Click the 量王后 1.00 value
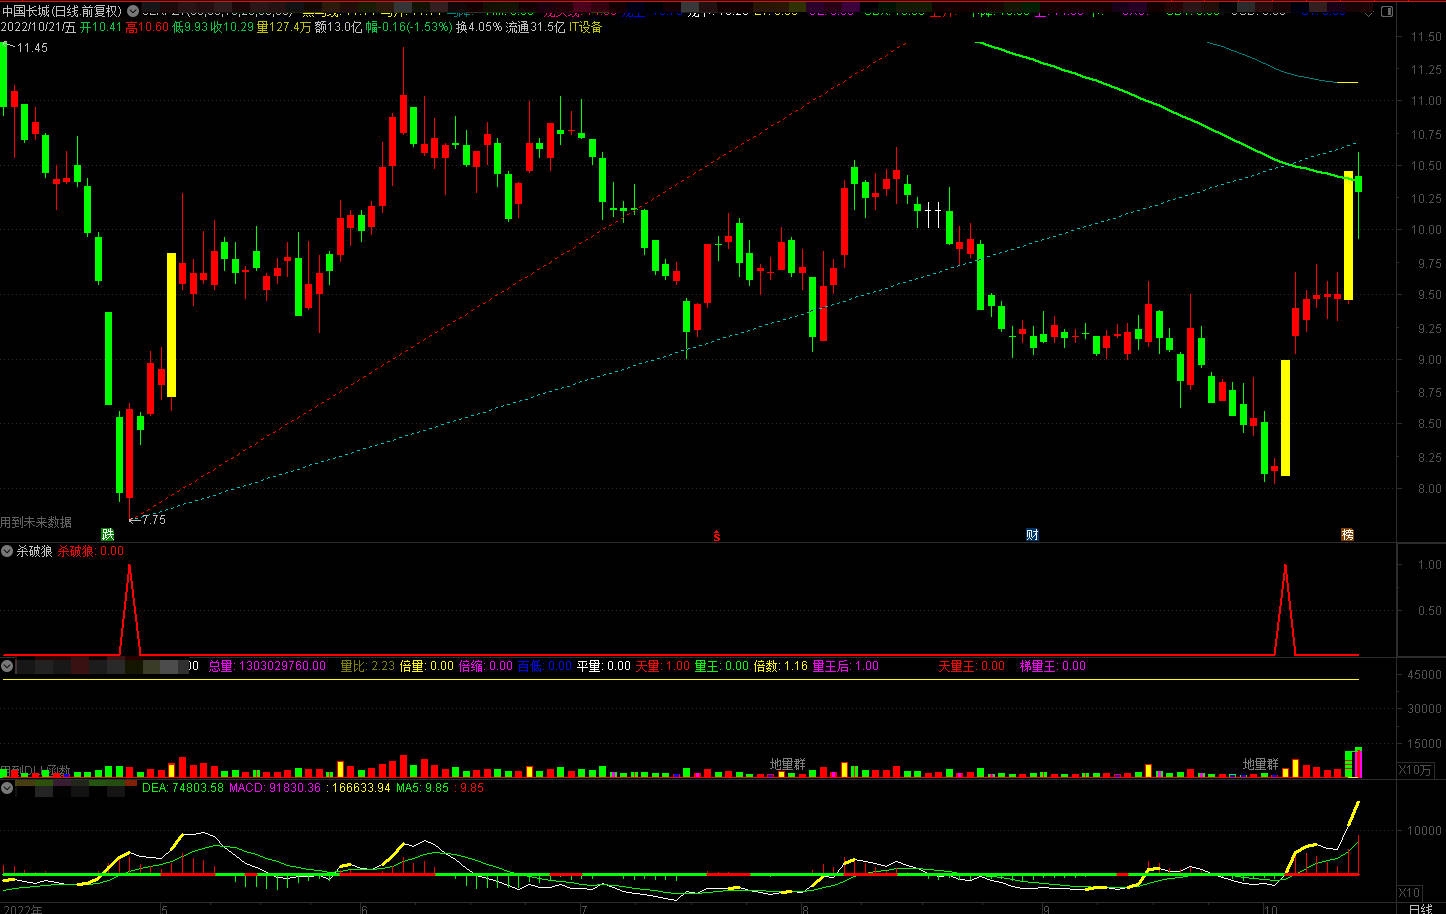The image size is (1446, 914). click(x=846, y=666)
